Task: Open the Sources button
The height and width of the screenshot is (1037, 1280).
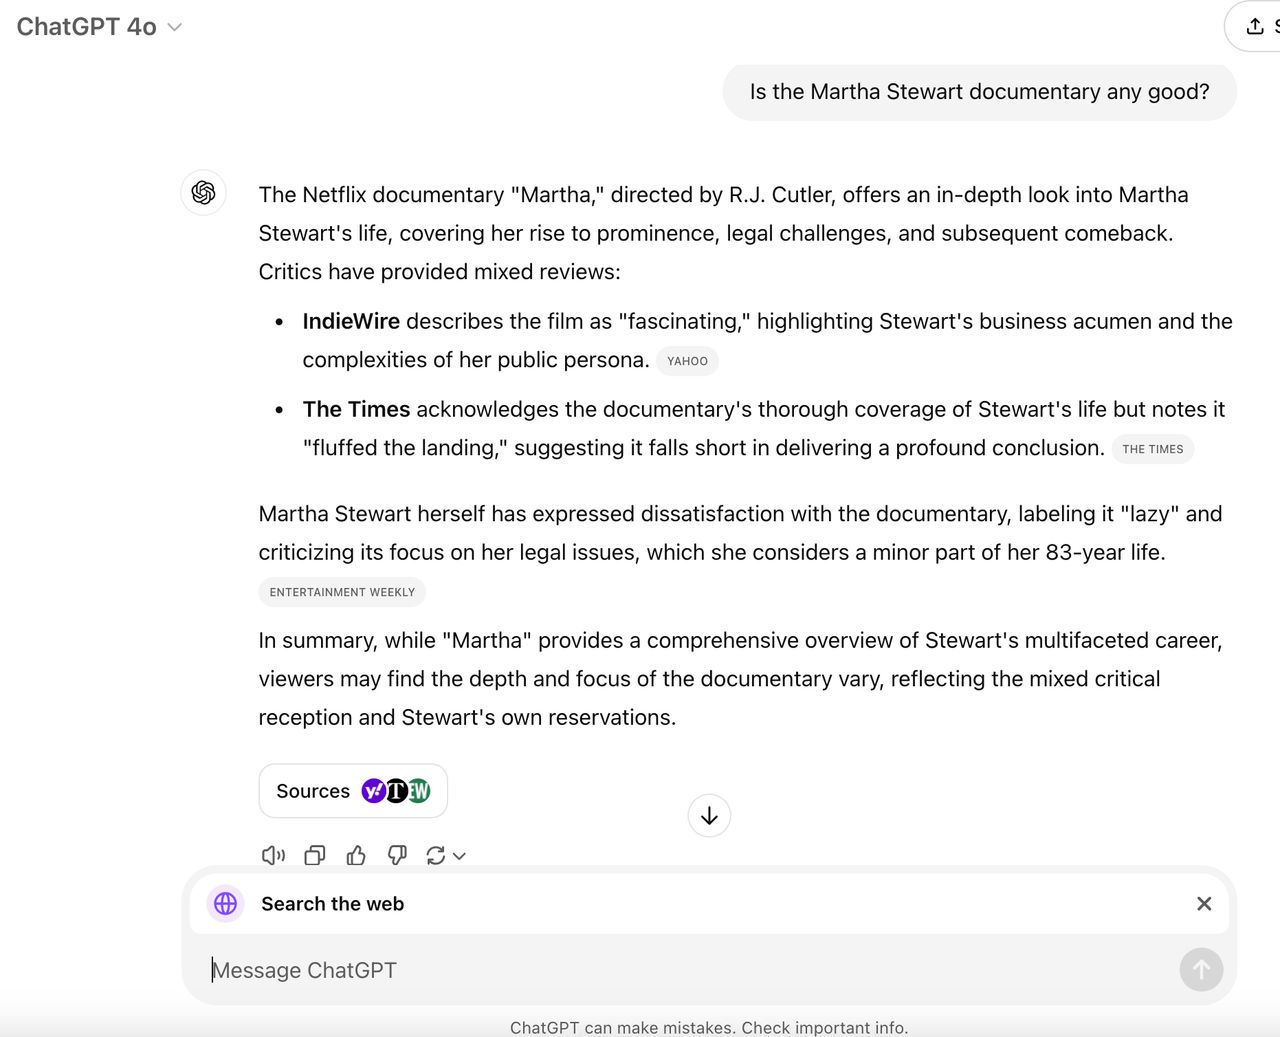Action: [353, 791]
